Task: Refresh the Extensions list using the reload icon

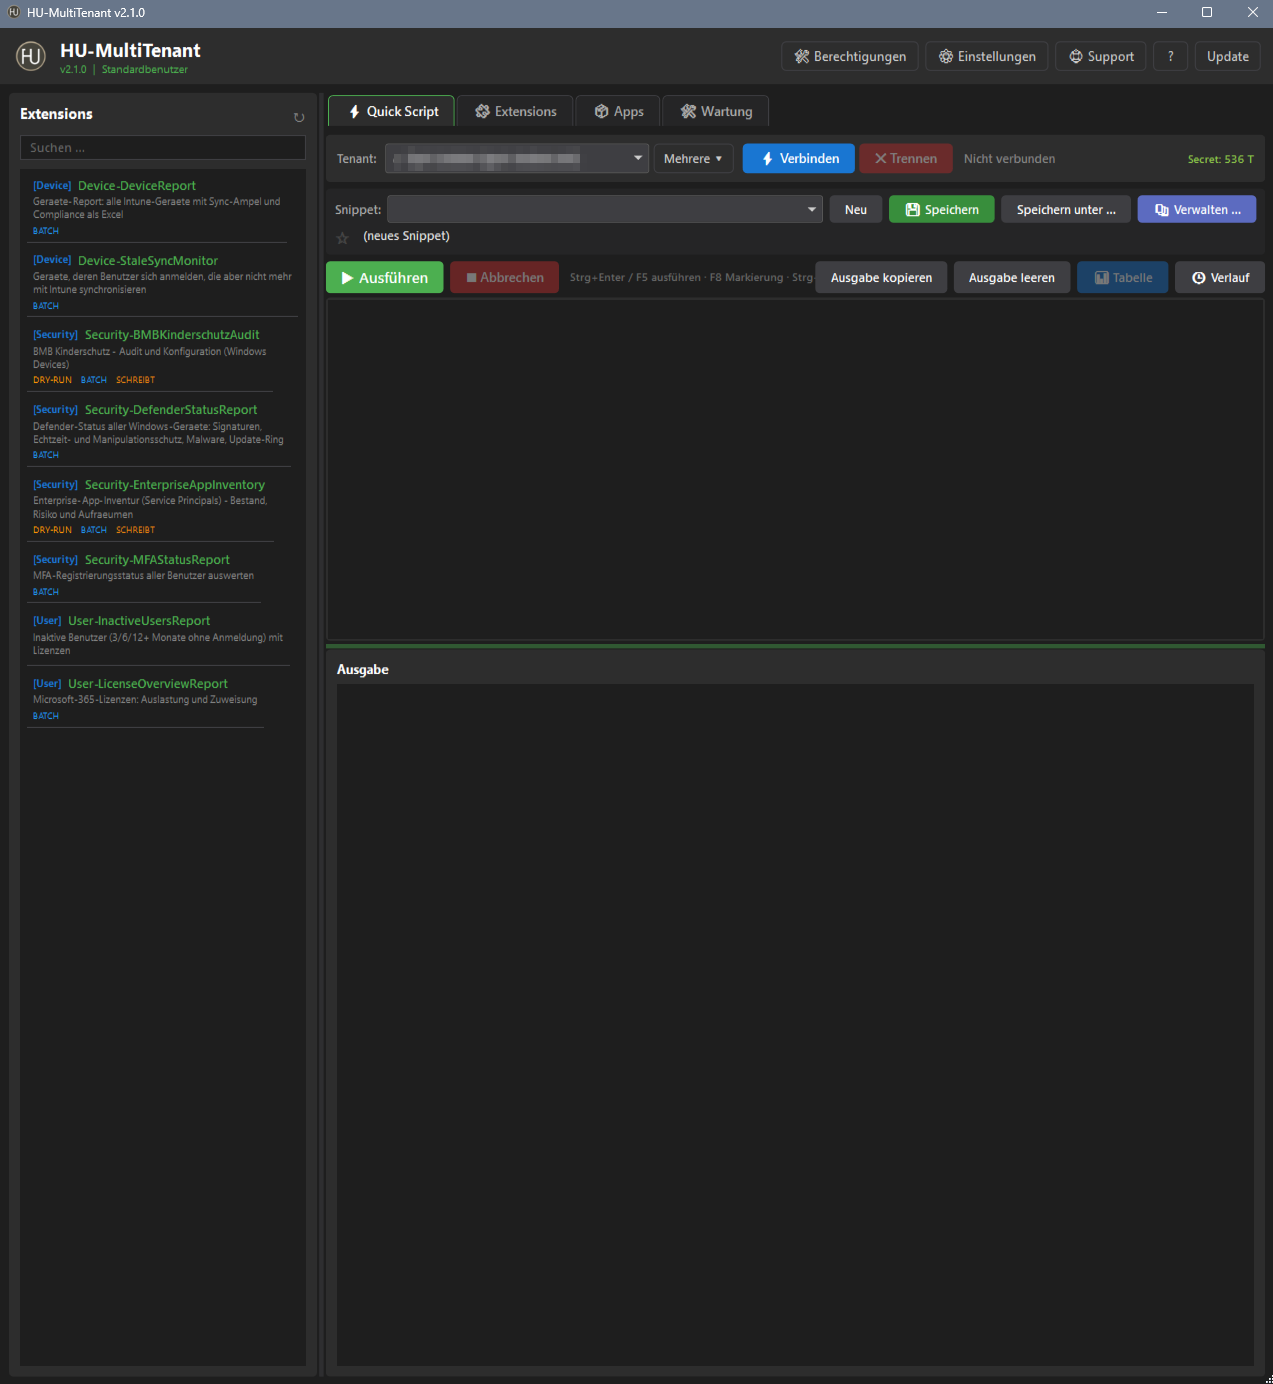Action: click(x=298, y=117)
